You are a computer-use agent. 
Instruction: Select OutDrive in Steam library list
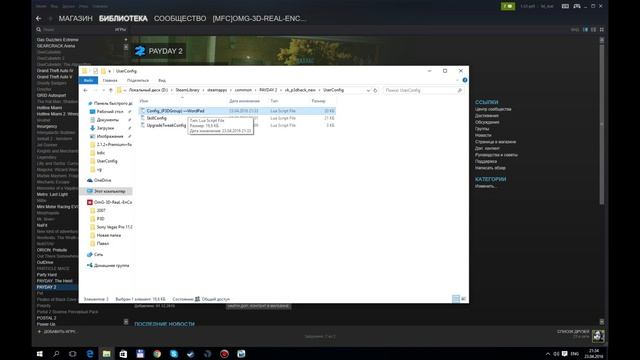click(45, 262)
